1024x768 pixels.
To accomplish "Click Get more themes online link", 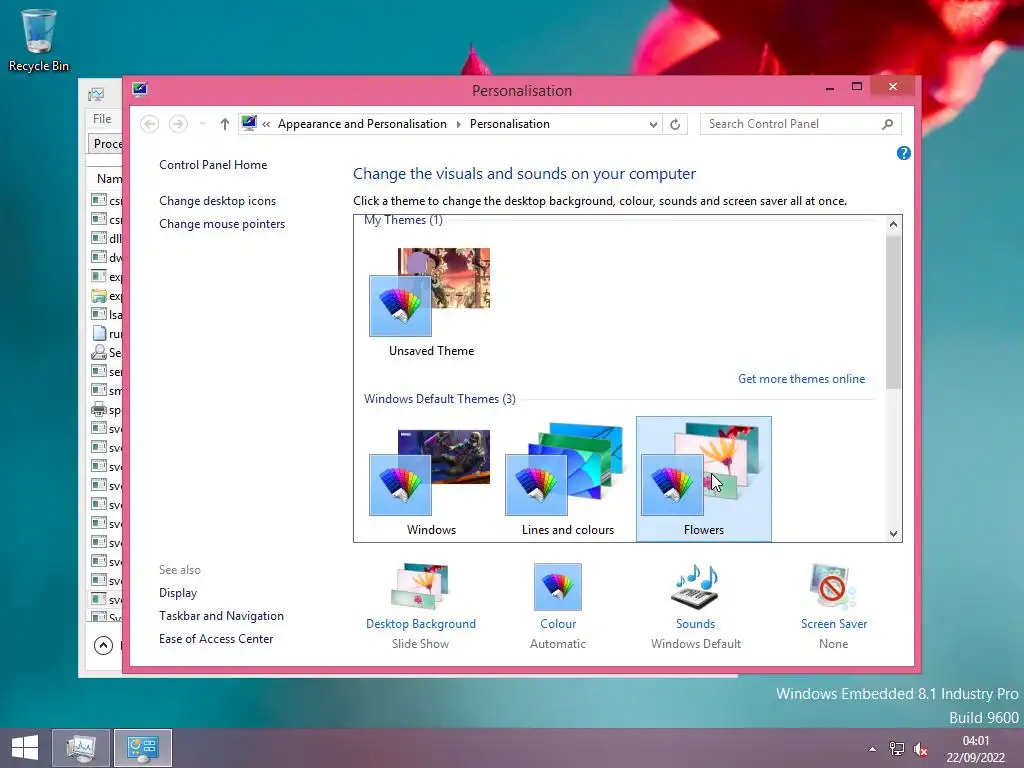I will coord(801,379).
